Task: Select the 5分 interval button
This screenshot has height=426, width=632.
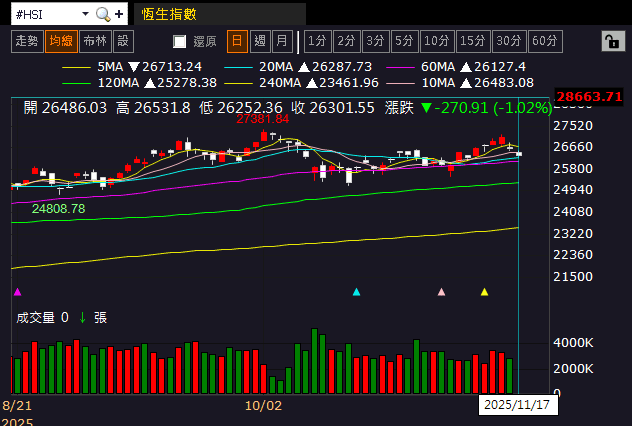Action: 404,41
